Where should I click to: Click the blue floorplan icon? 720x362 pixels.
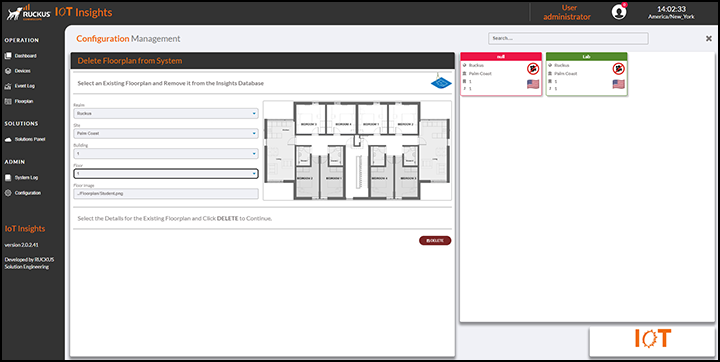coord(441,82)
